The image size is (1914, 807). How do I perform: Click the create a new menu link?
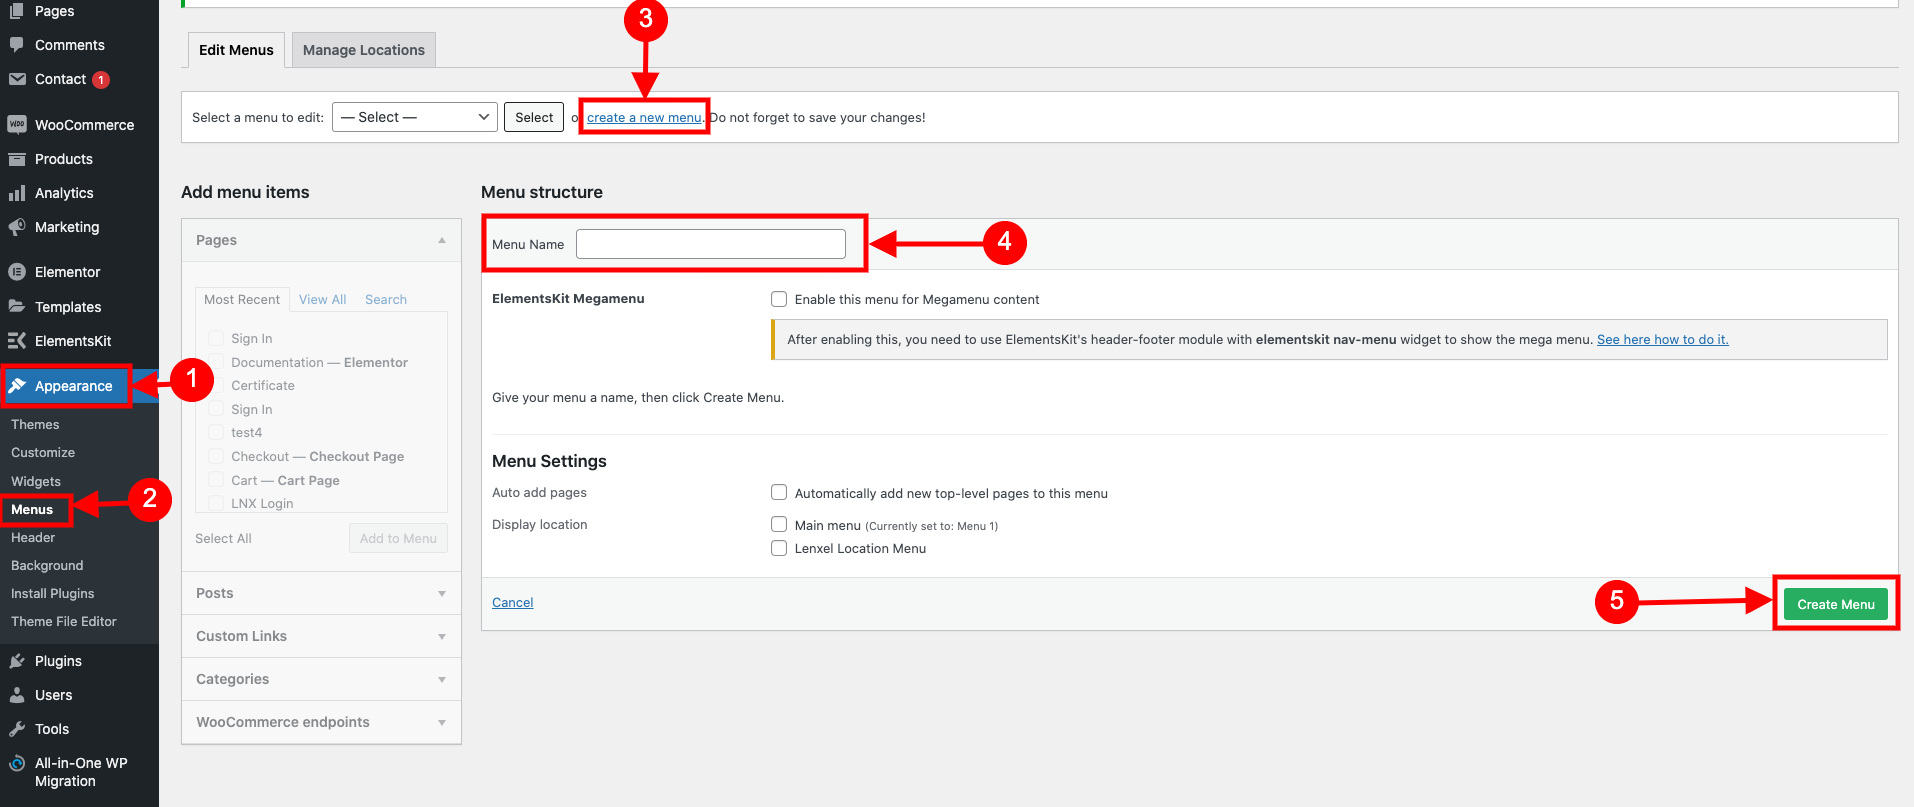click(x=644, y=117)
